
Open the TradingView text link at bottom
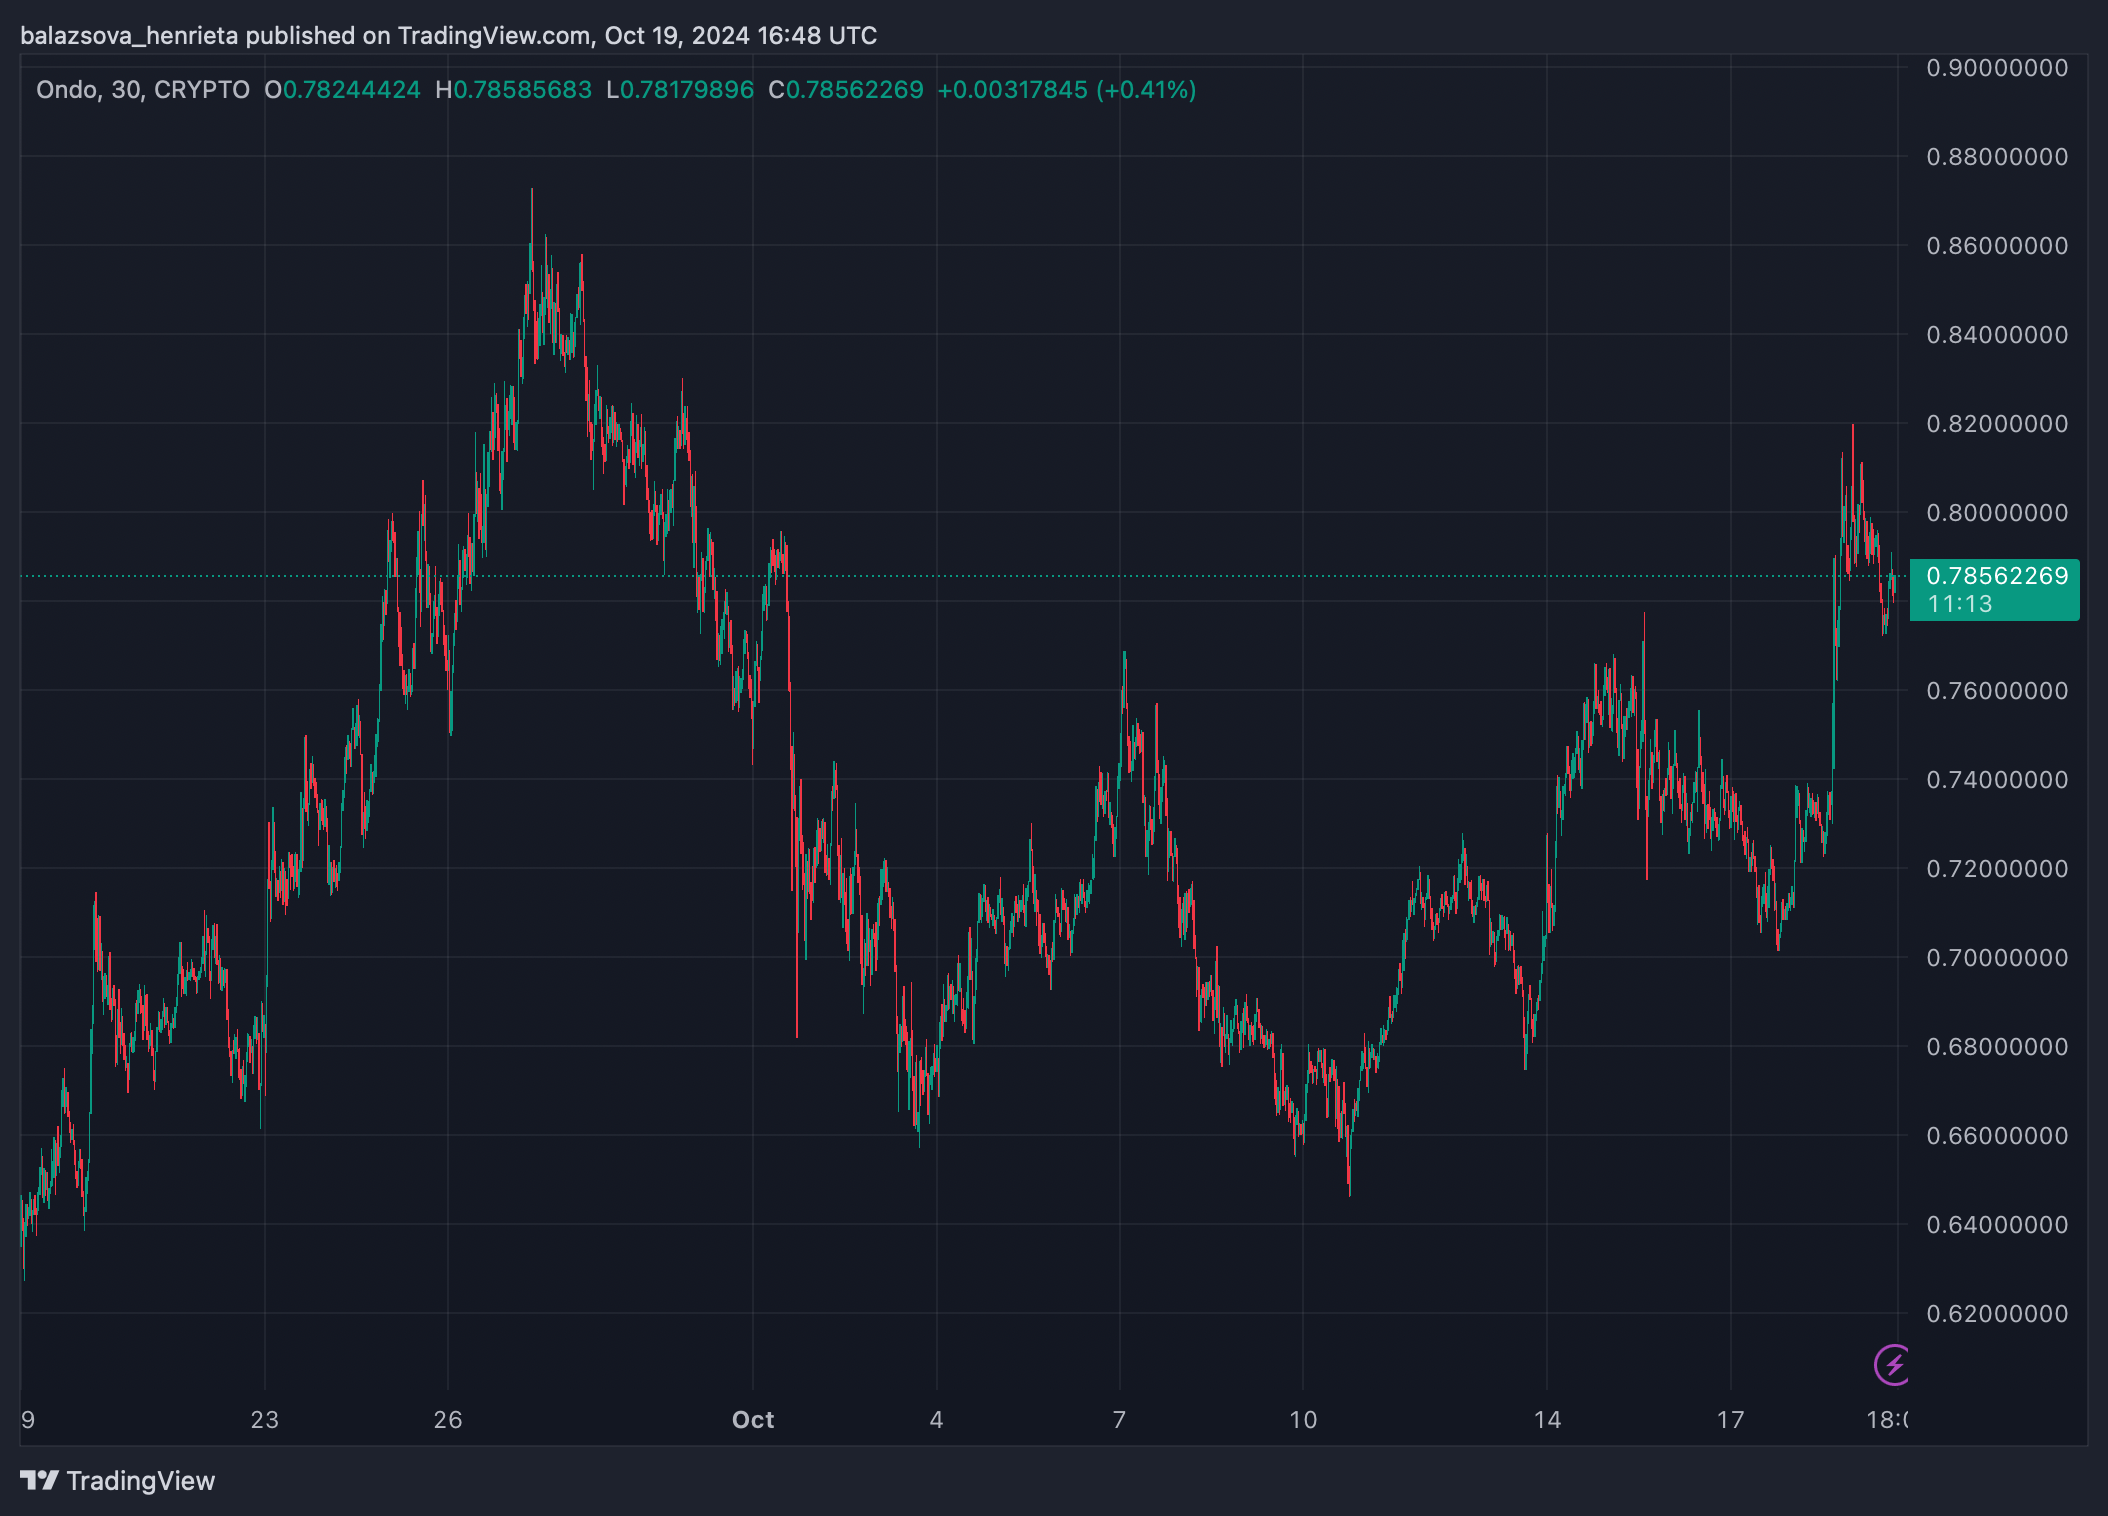(x=140, y=1481)
